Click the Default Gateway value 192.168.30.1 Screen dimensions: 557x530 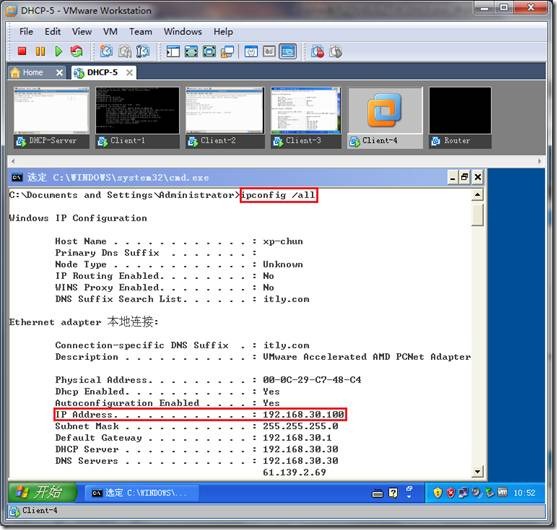(297, 438)
